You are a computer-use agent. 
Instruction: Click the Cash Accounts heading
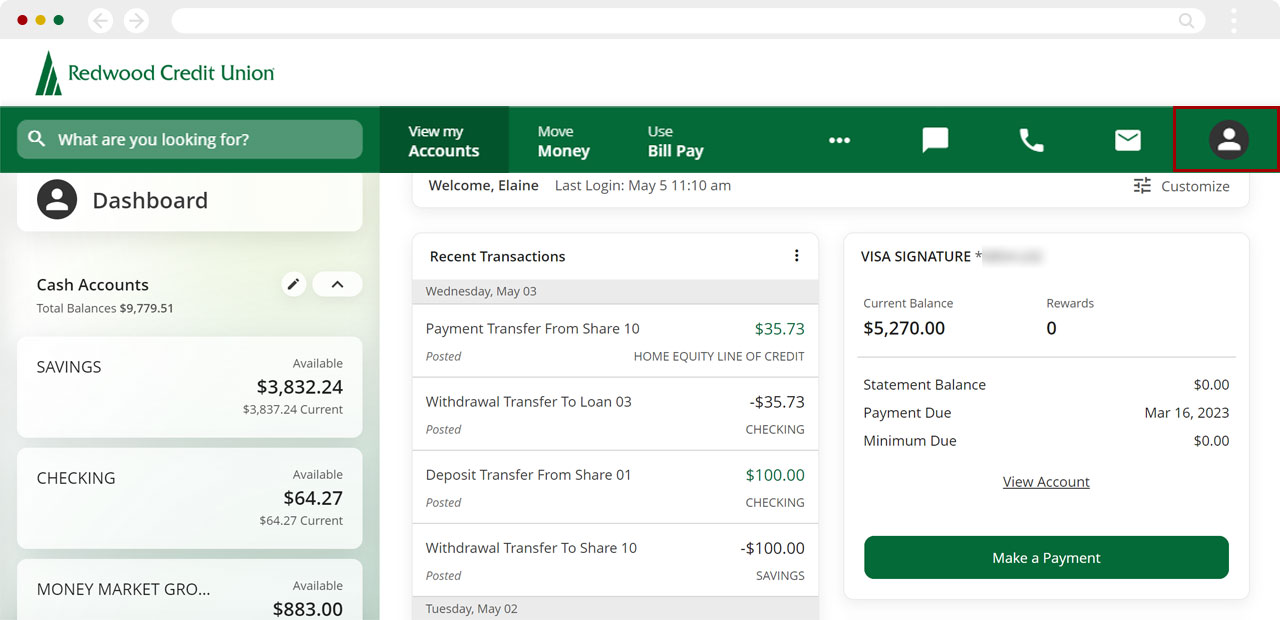point(92,285)
